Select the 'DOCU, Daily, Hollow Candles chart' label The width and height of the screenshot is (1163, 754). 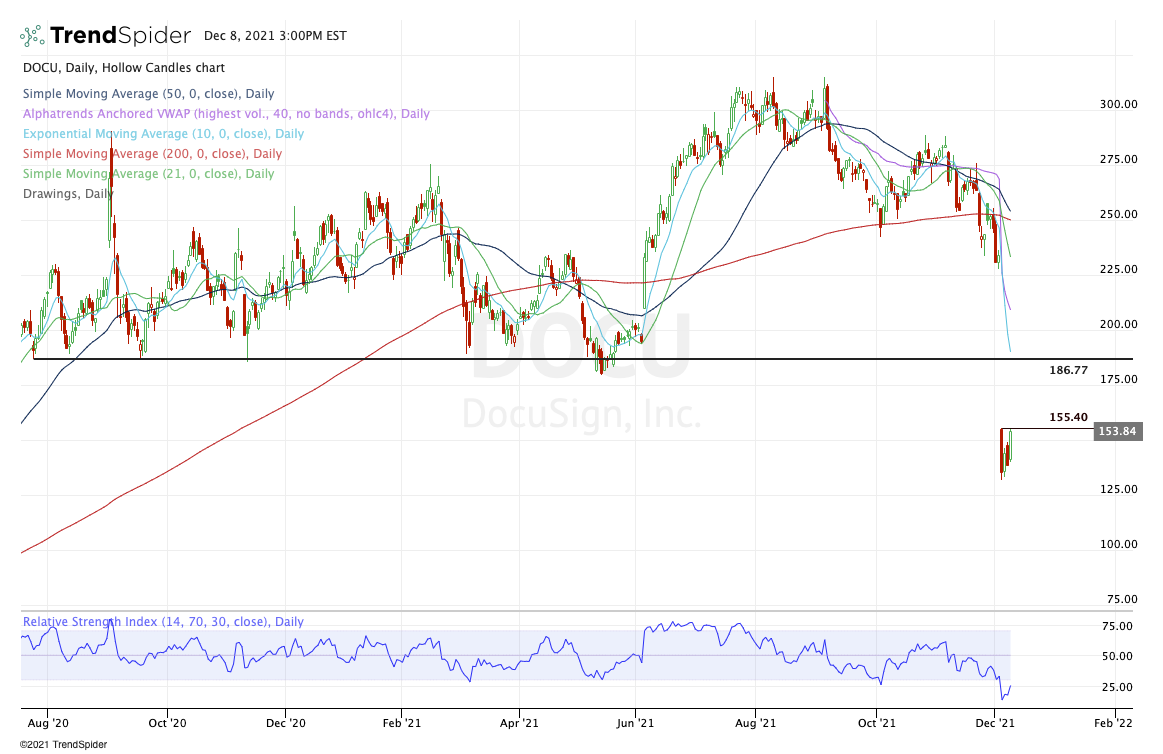pyautogui.click(x=124, y=67)
